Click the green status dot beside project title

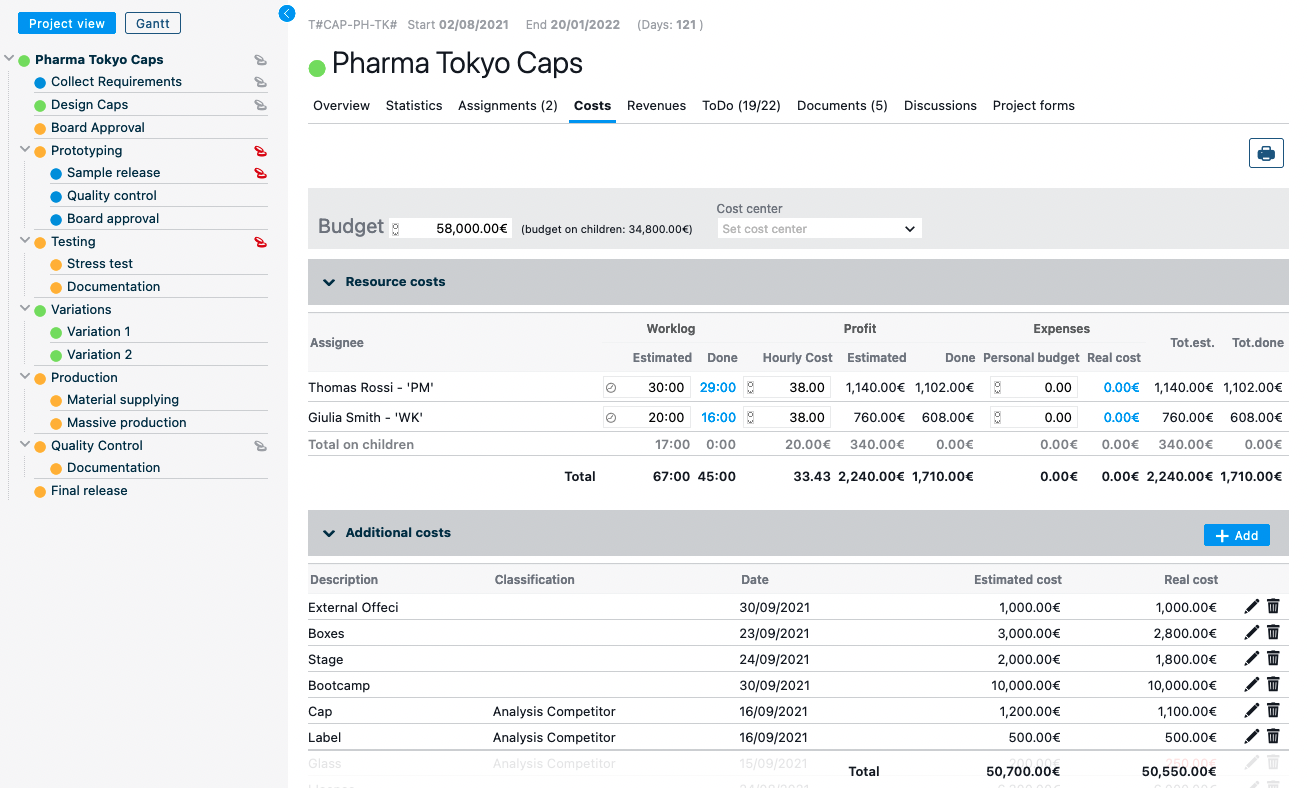[x=317, y=68]
